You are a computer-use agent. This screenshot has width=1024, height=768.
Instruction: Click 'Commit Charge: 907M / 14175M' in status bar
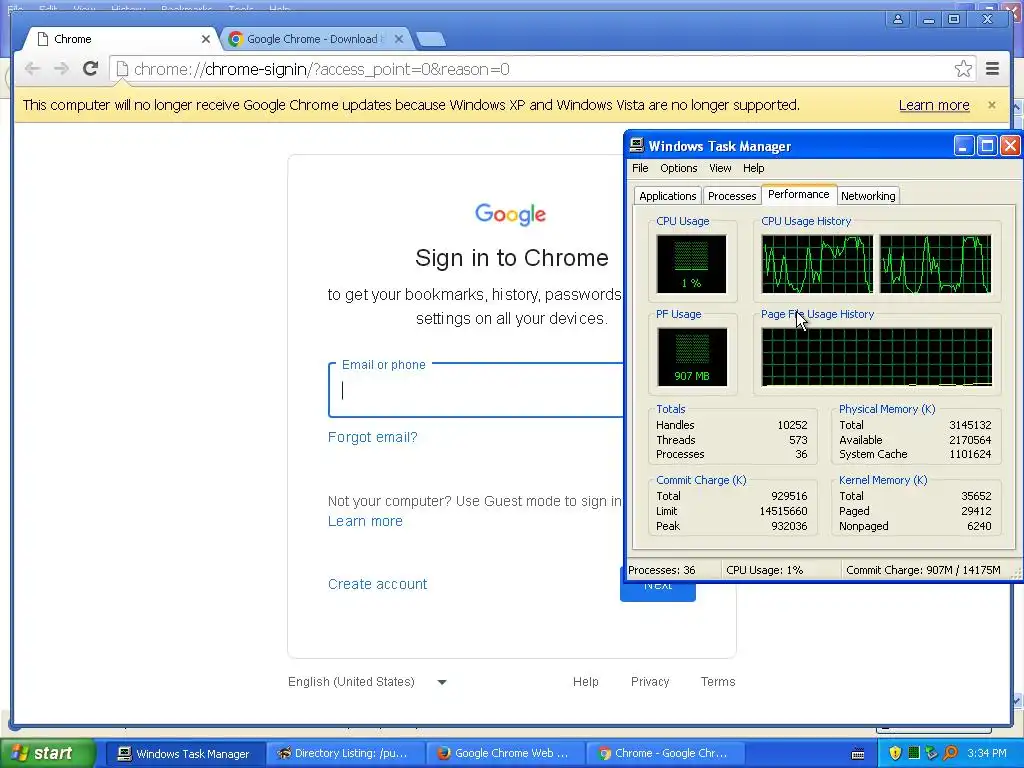pyautogui.click(x=923, y=570)
